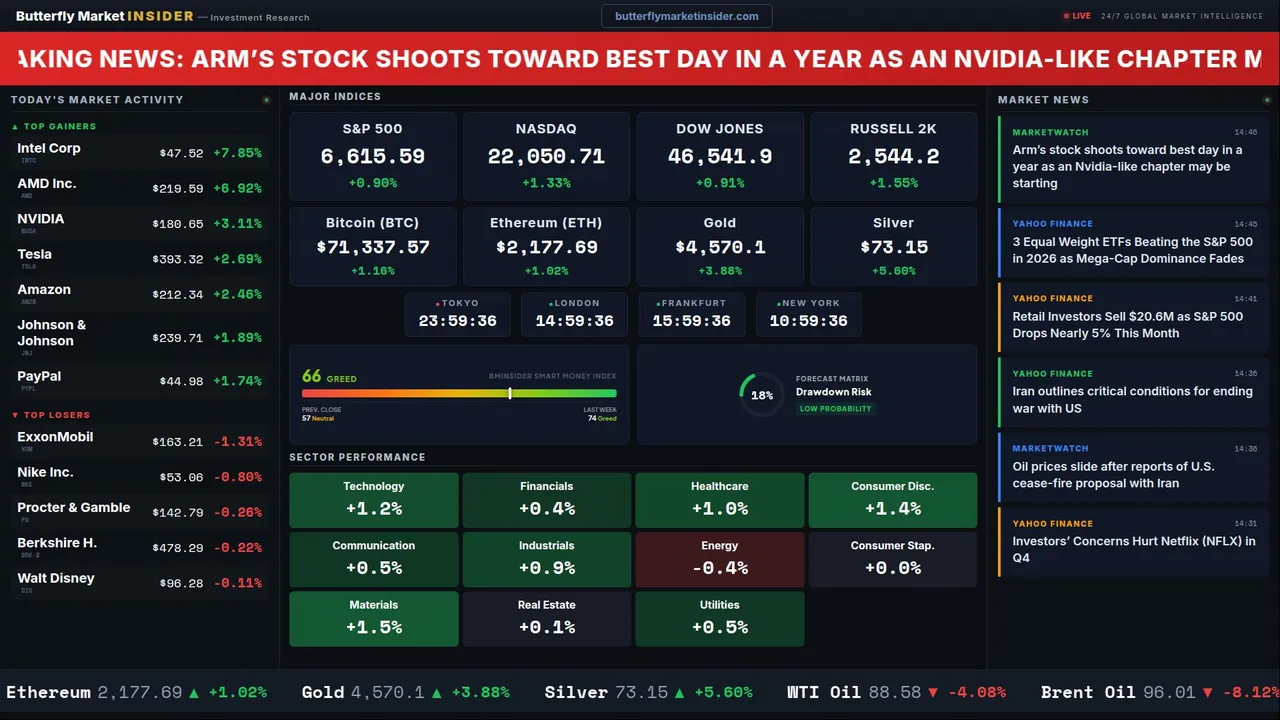
Task: Click the Bitcoin (BTC) price card
Action: pyautogui.click(x=373, y=246)
